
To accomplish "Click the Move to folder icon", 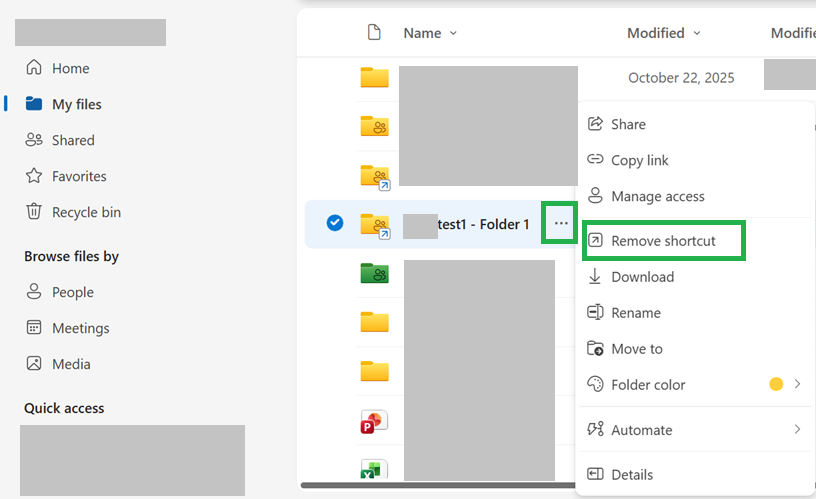I will [x=595, y=348].
